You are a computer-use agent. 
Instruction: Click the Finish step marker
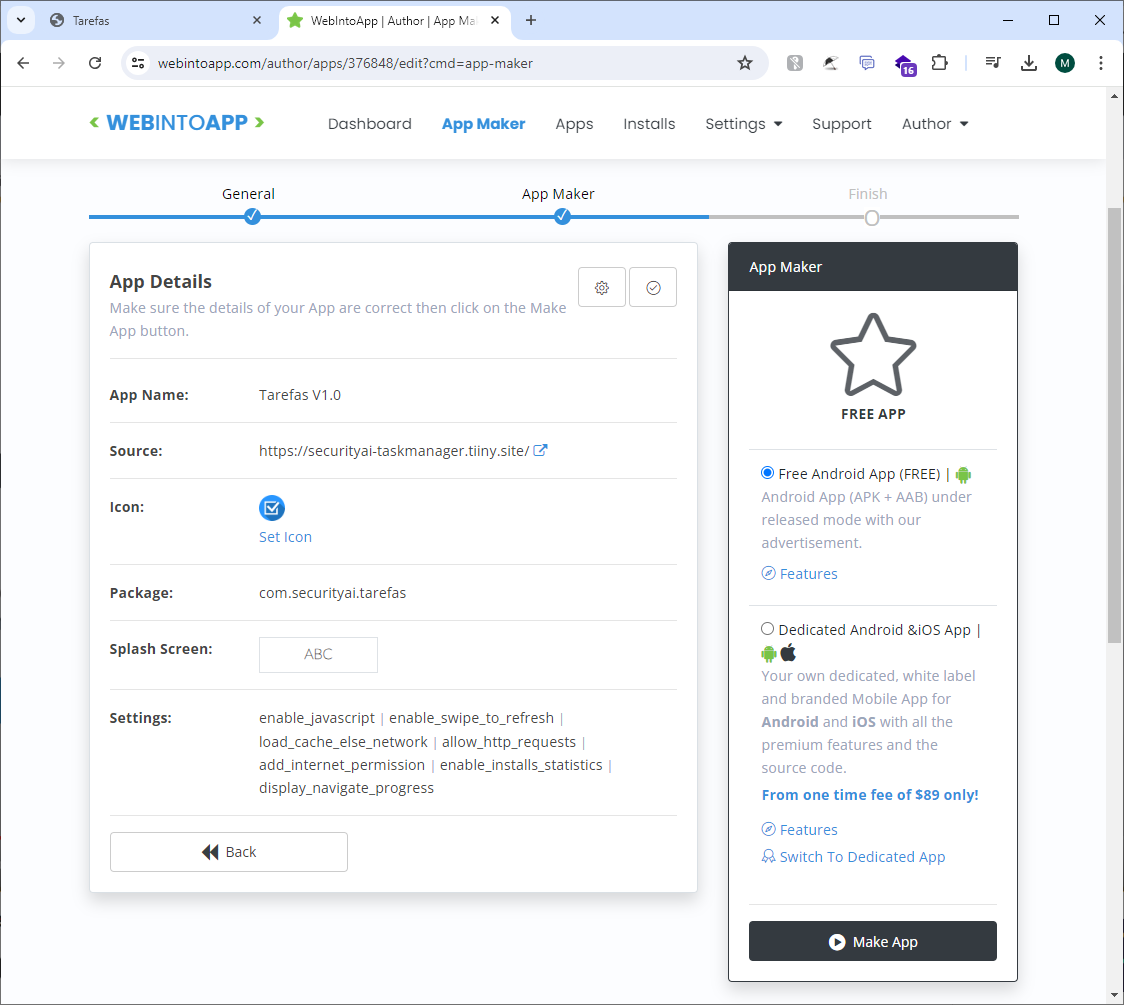click(872, 217)
